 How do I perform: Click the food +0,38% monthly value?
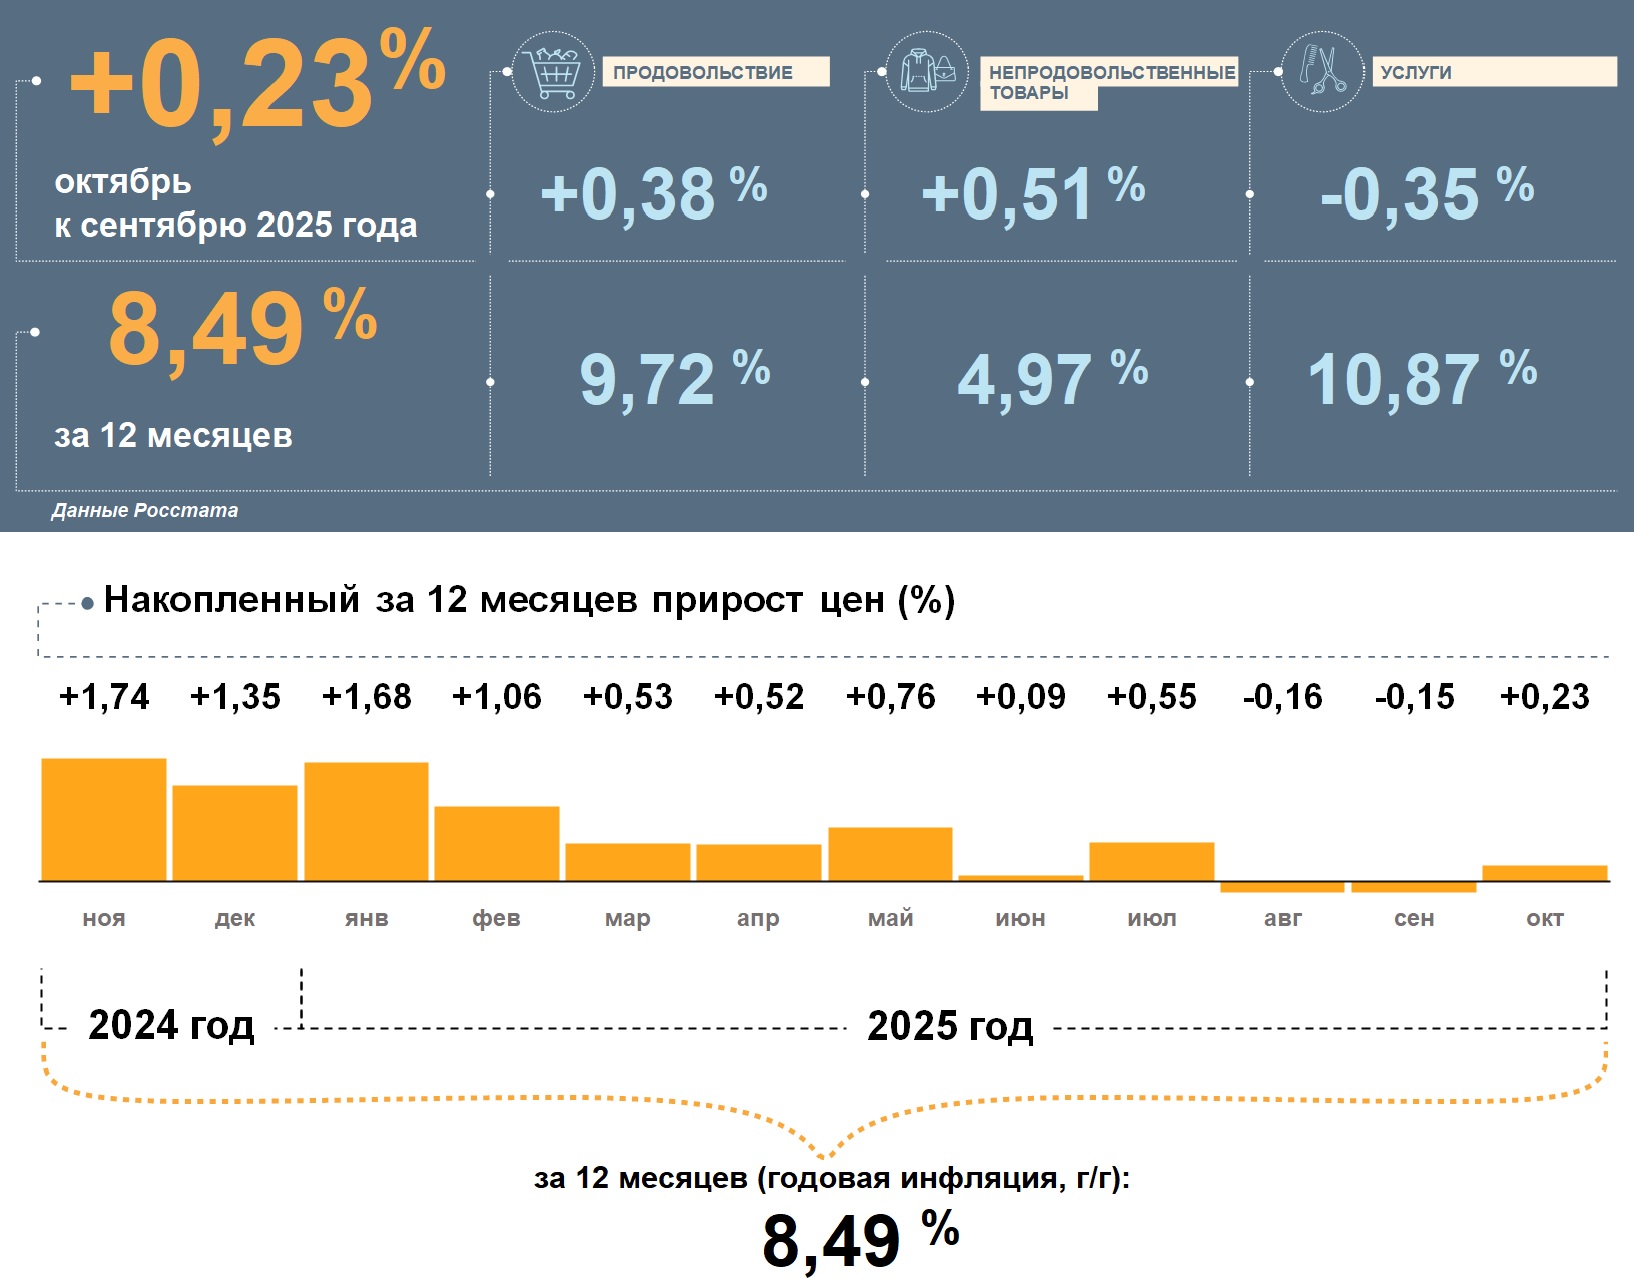pyautogui.click(x=653, y=194)
